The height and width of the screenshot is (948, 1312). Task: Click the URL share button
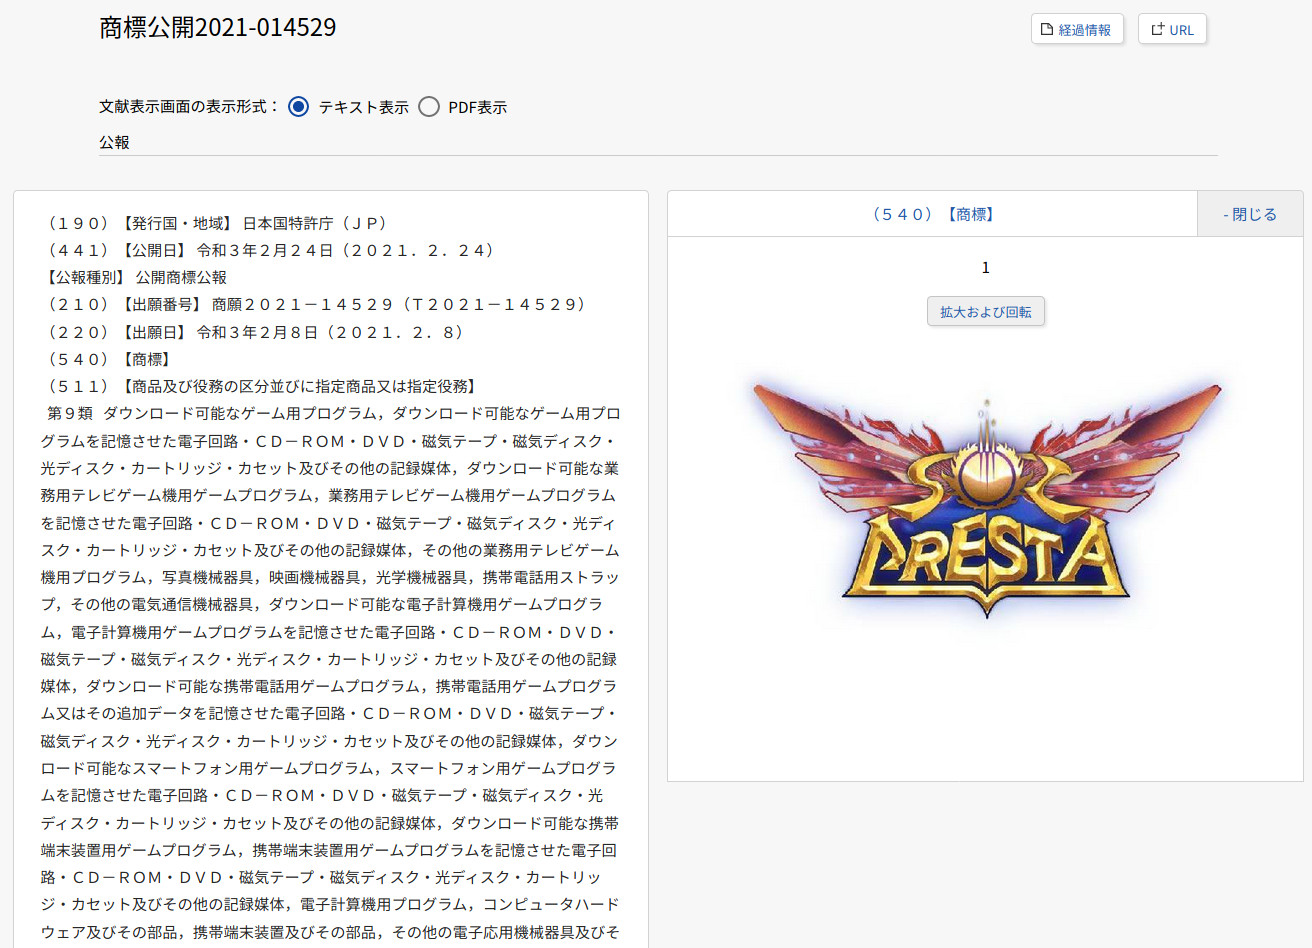click(x=1172, y=29)
